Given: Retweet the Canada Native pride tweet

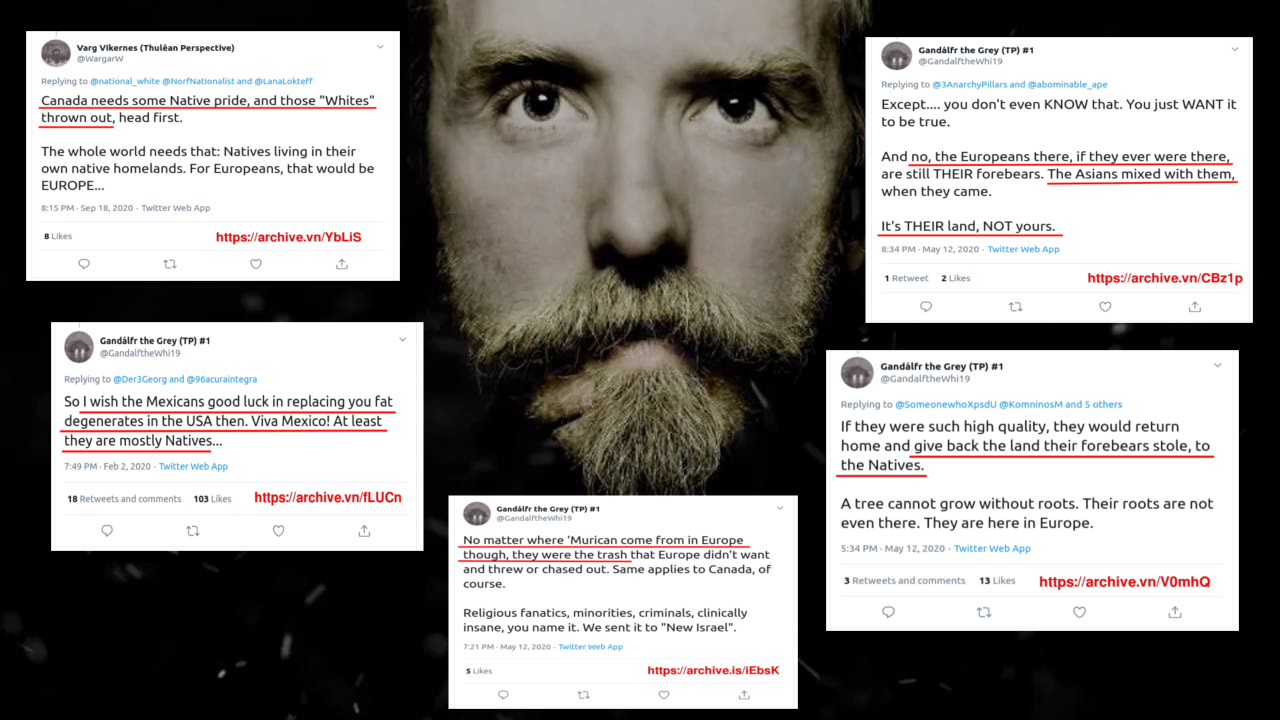Looking at the screenshot, I should [x=169, y=264].
